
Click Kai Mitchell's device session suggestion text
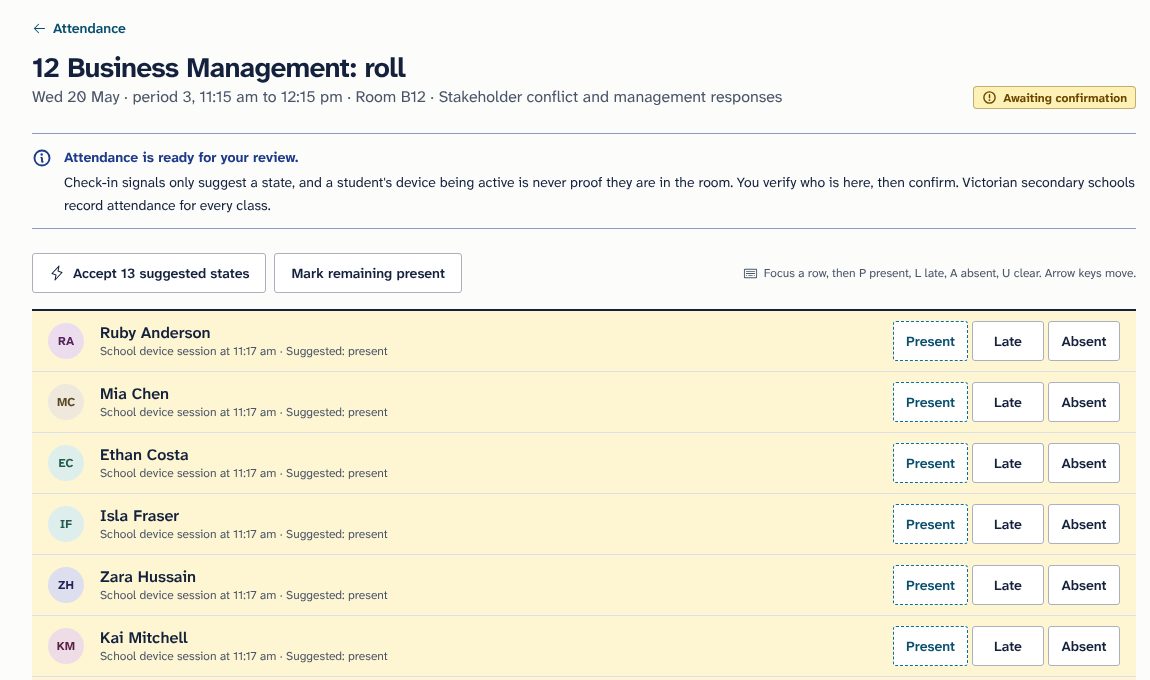click(243, 656)
